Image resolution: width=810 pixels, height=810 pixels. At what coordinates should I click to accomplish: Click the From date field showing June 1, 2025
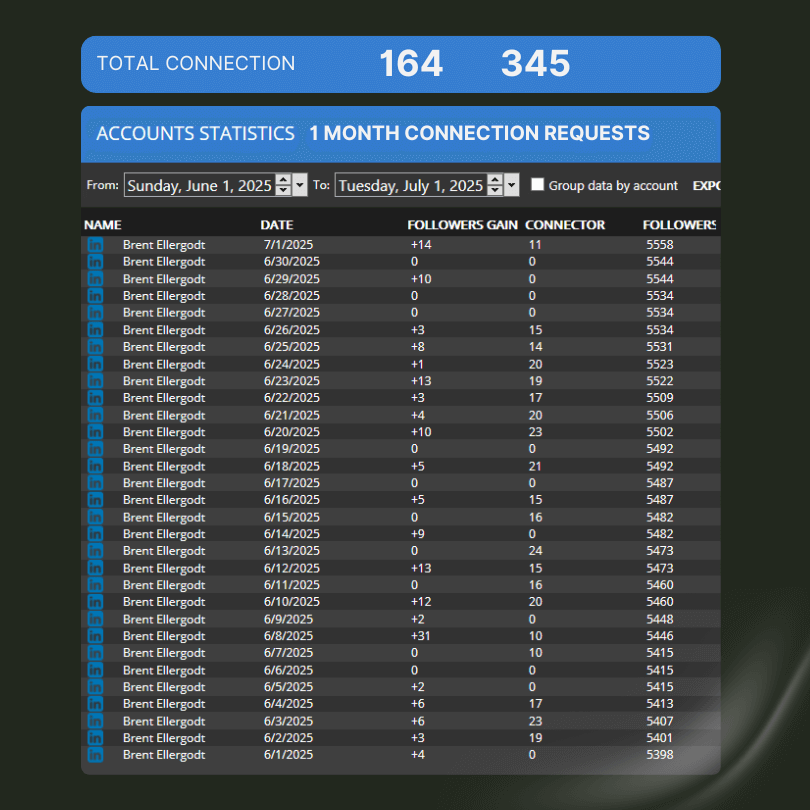point(199,185)
